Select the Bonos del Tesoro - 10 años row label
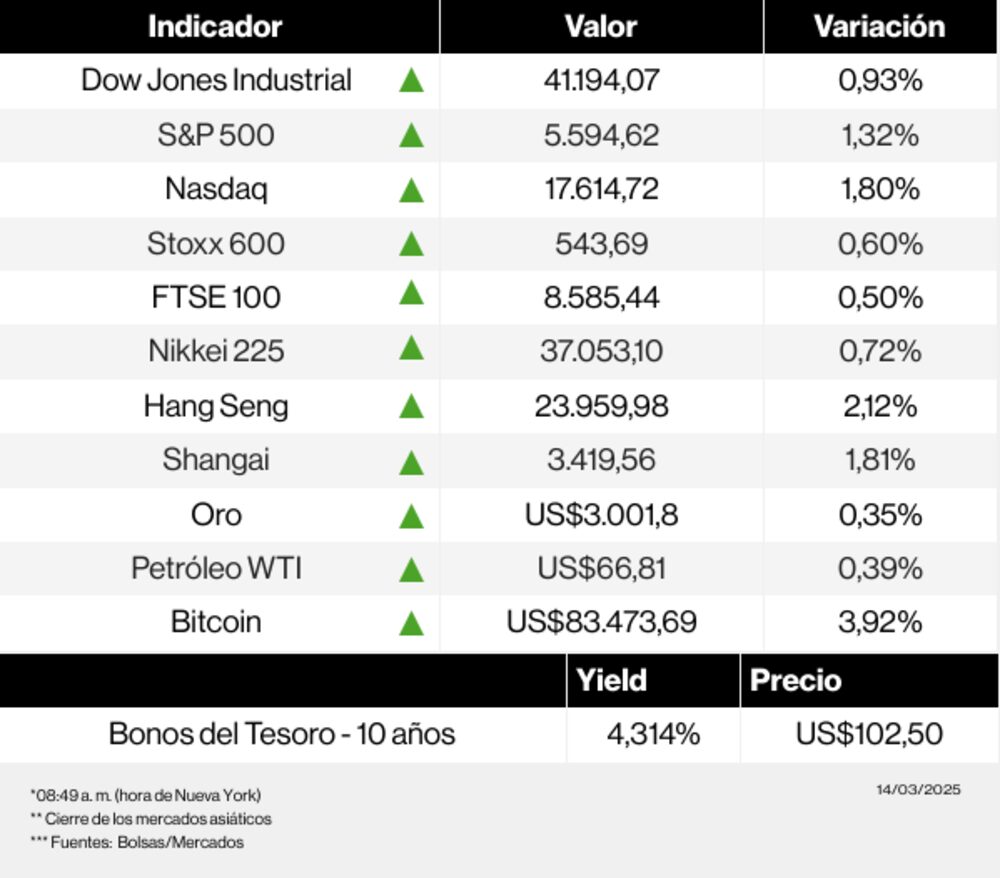Screen dimensions: 1000x878 point(282,734)
